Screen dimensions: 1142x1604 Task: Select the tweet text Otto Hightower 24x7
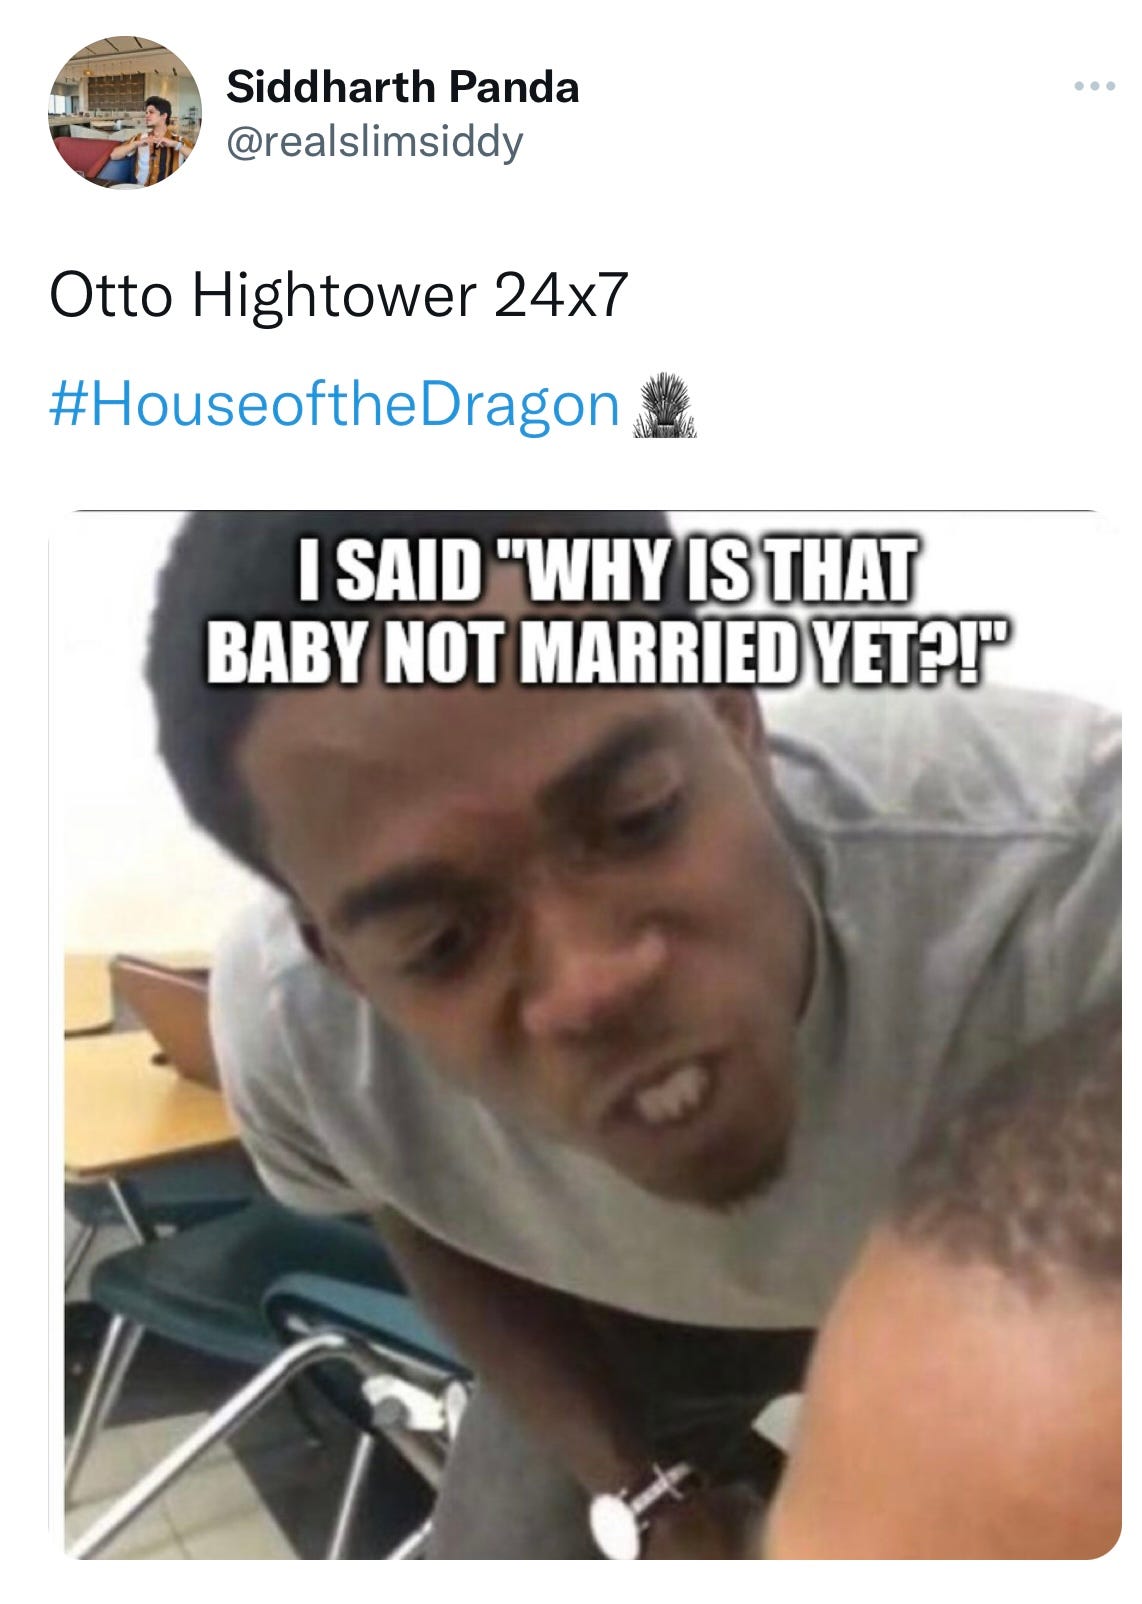point(338,296)
